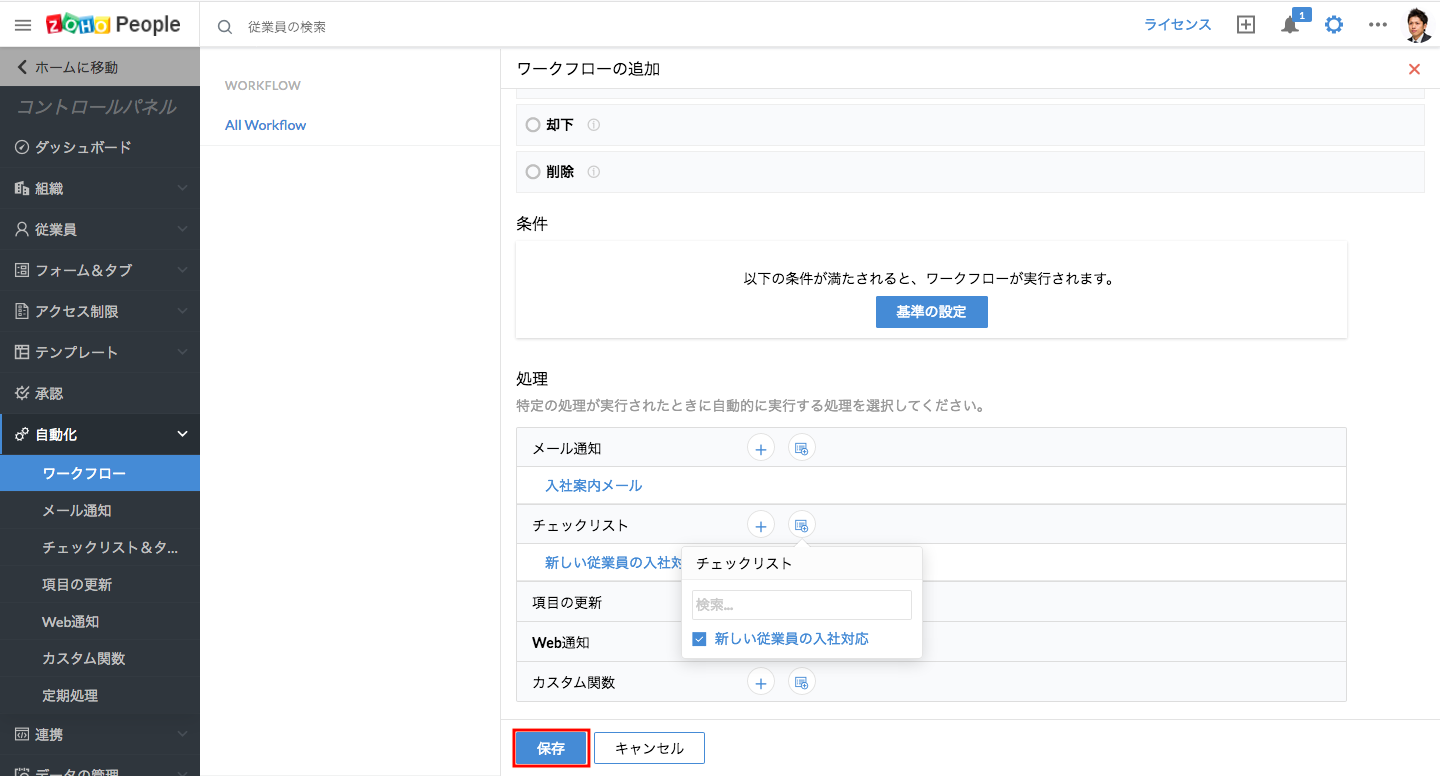
Task: Click the 入社案内メール link
Action: [593, 486]
